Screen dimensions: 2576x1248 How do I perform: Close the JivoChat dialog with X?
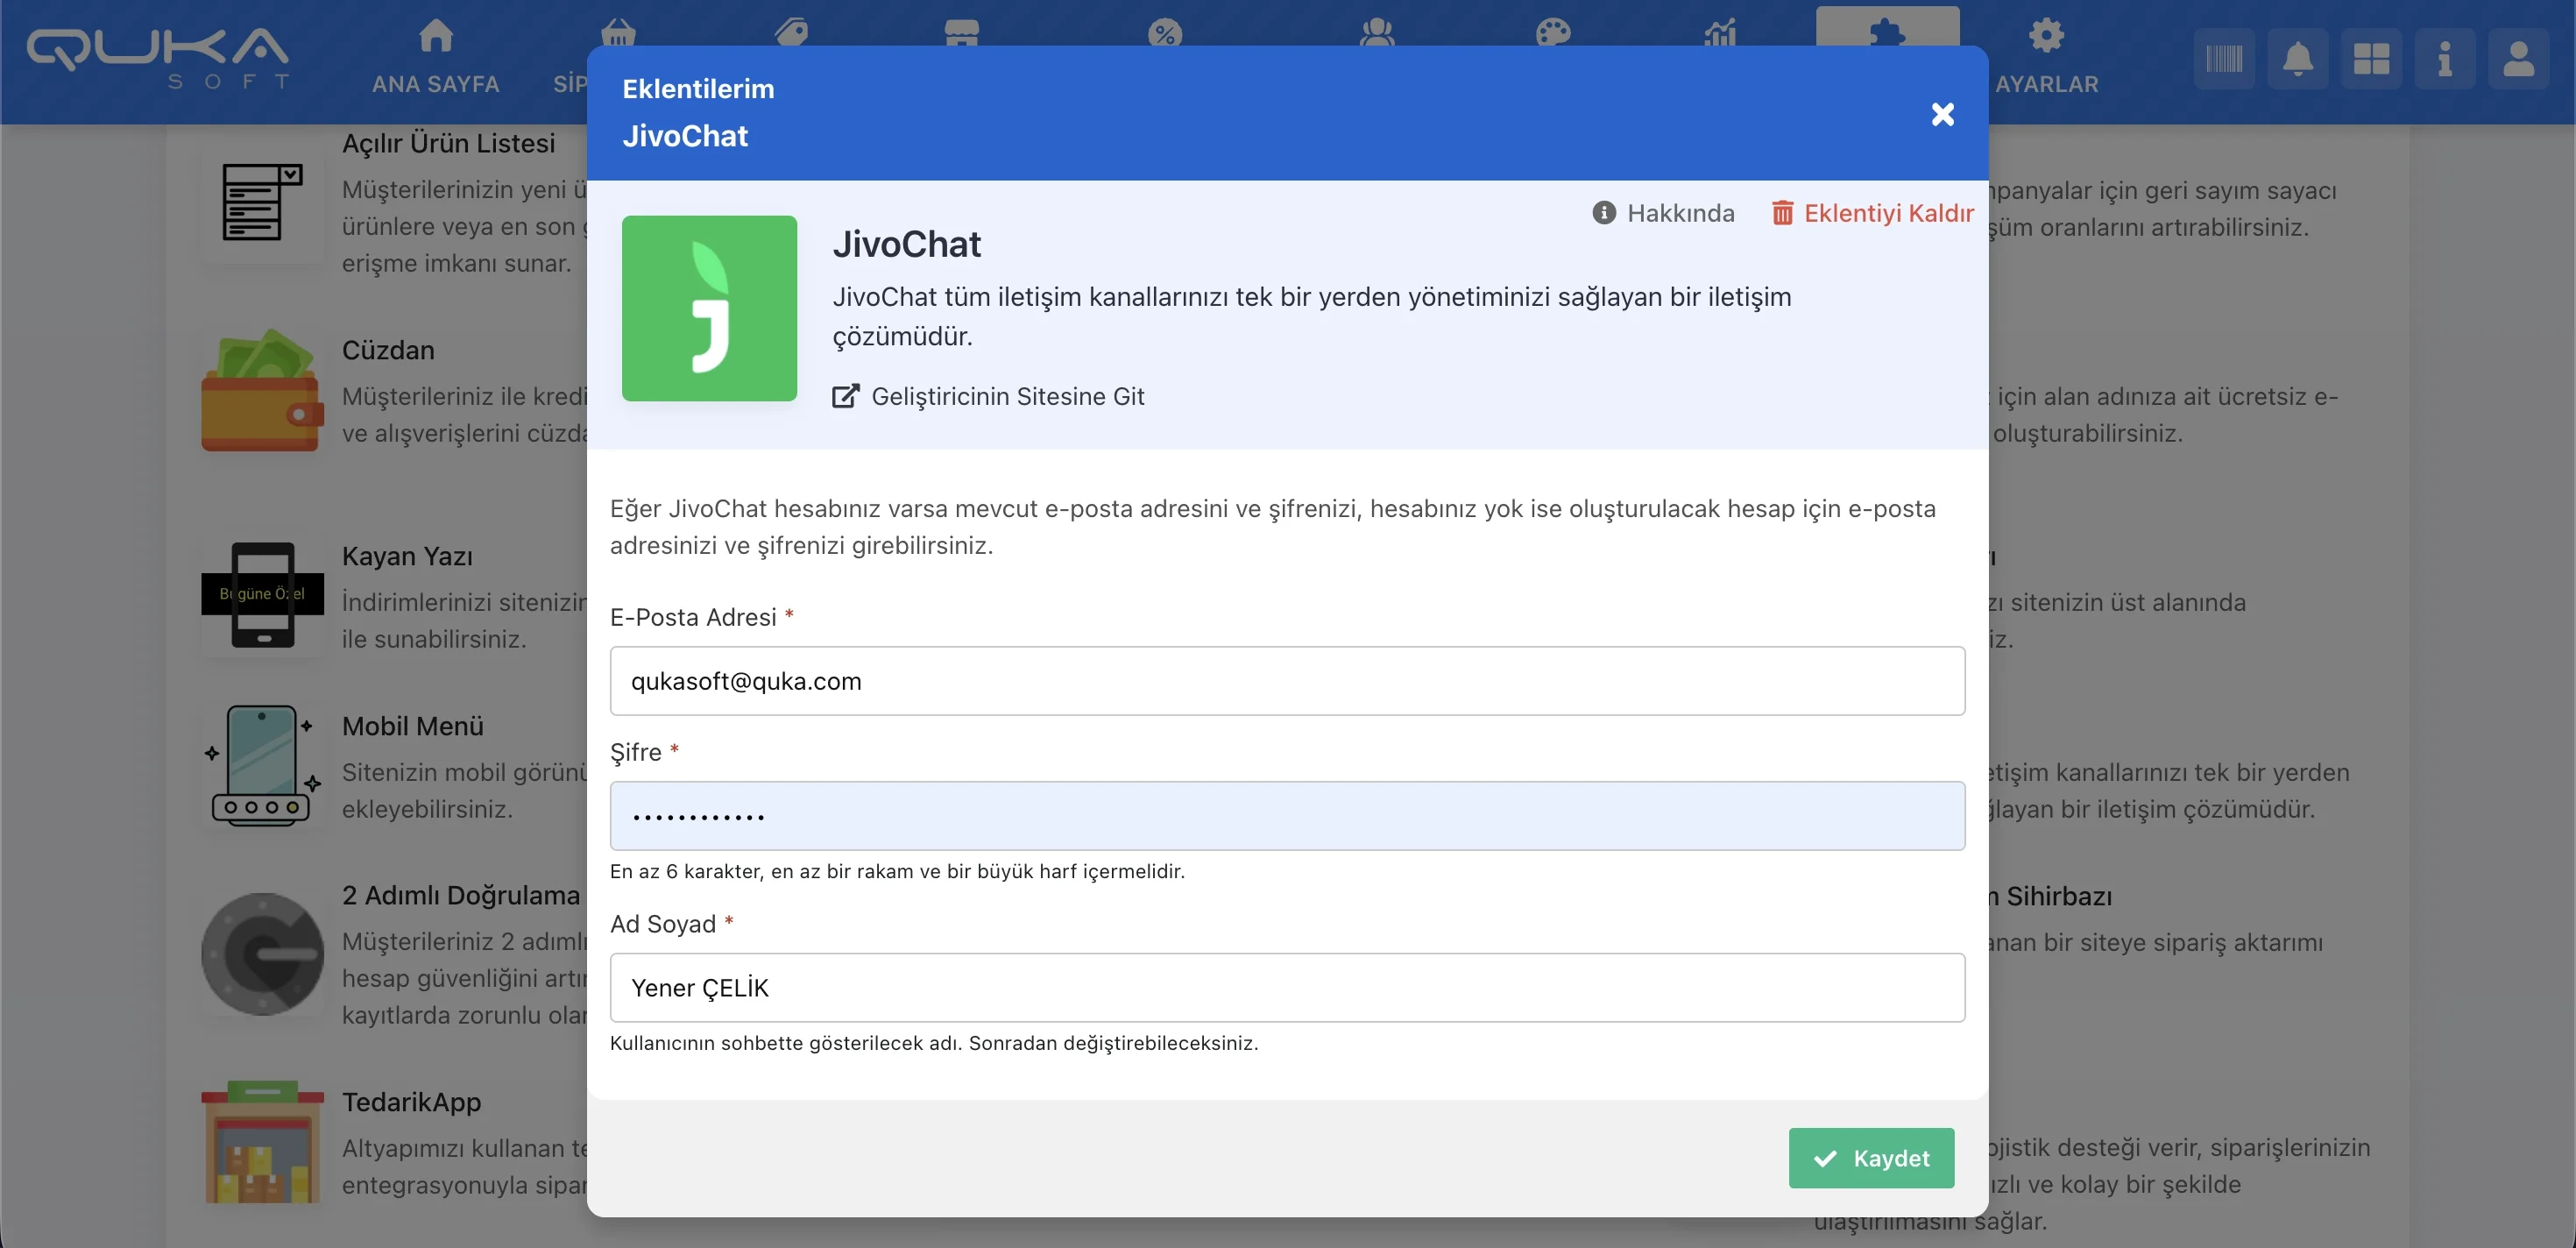[x=1942, y=114]
